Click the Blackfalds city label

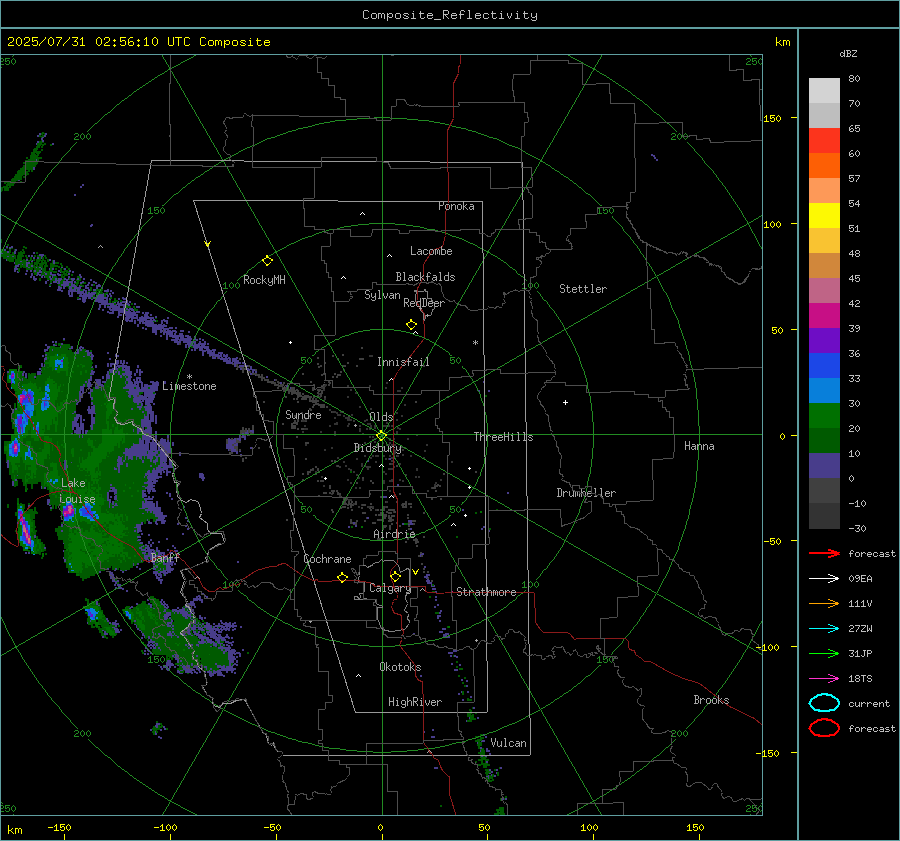(x=425, y=277)
